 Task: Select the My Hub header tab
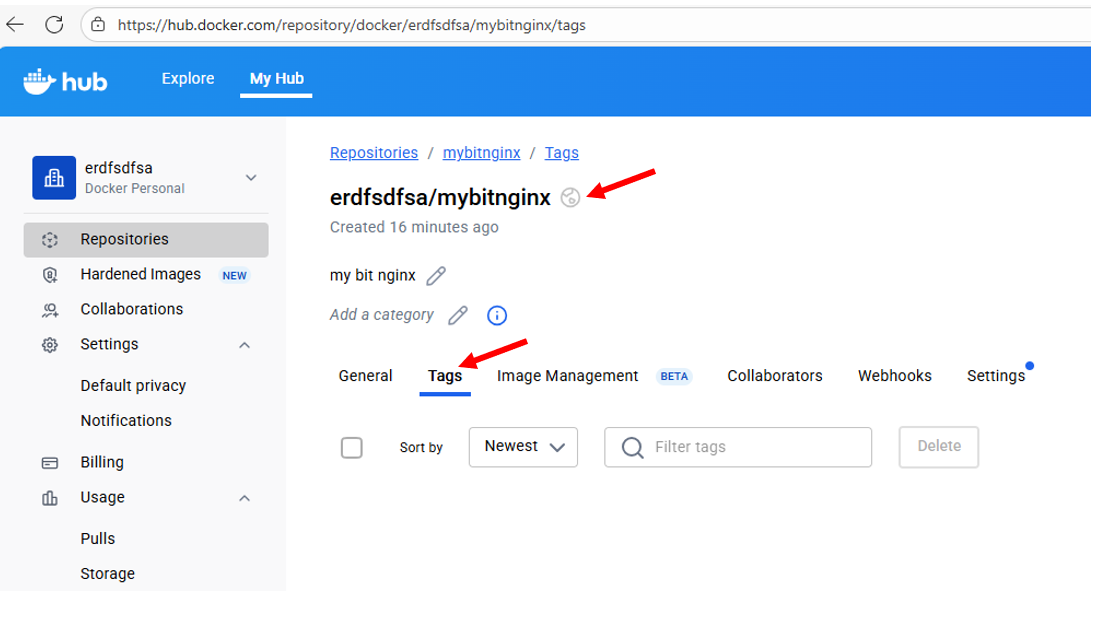(277, 79)
